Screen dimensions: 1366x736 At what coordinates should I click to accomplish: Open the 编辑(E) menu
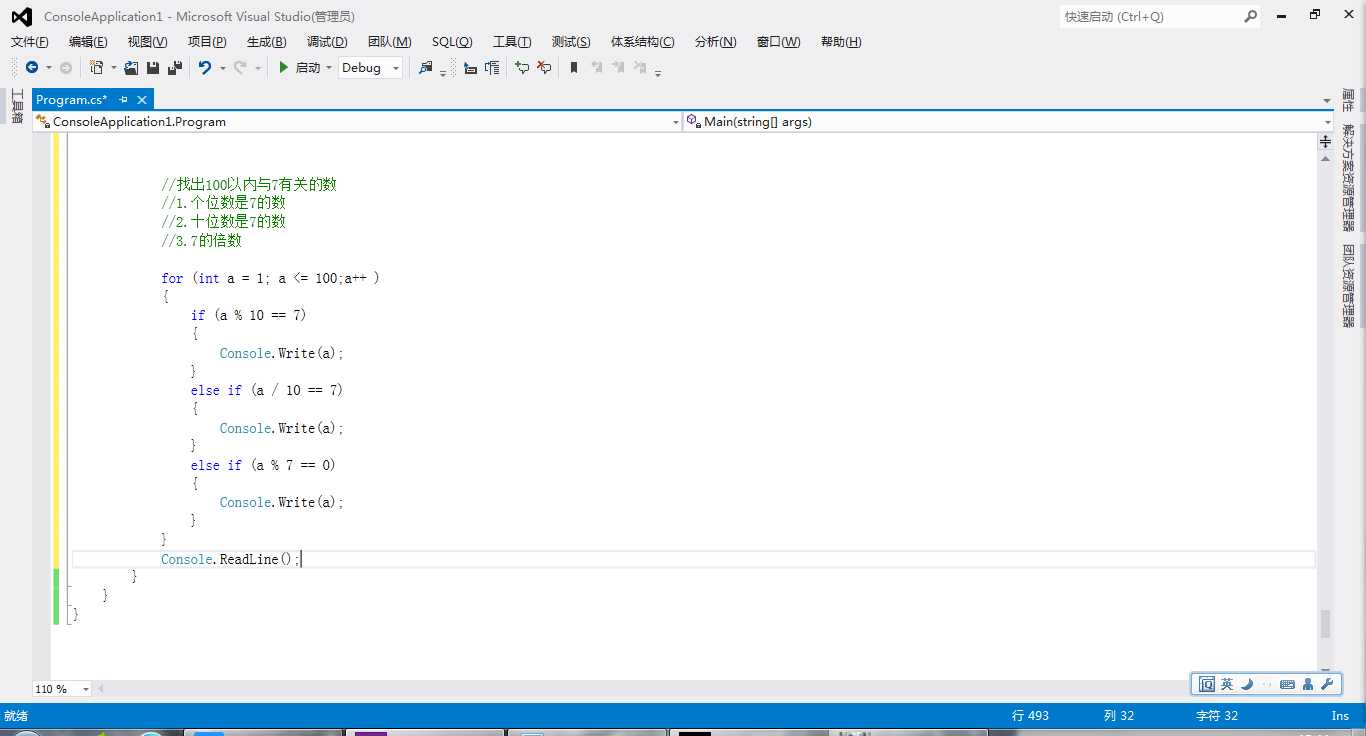click(x=88, y=41)
